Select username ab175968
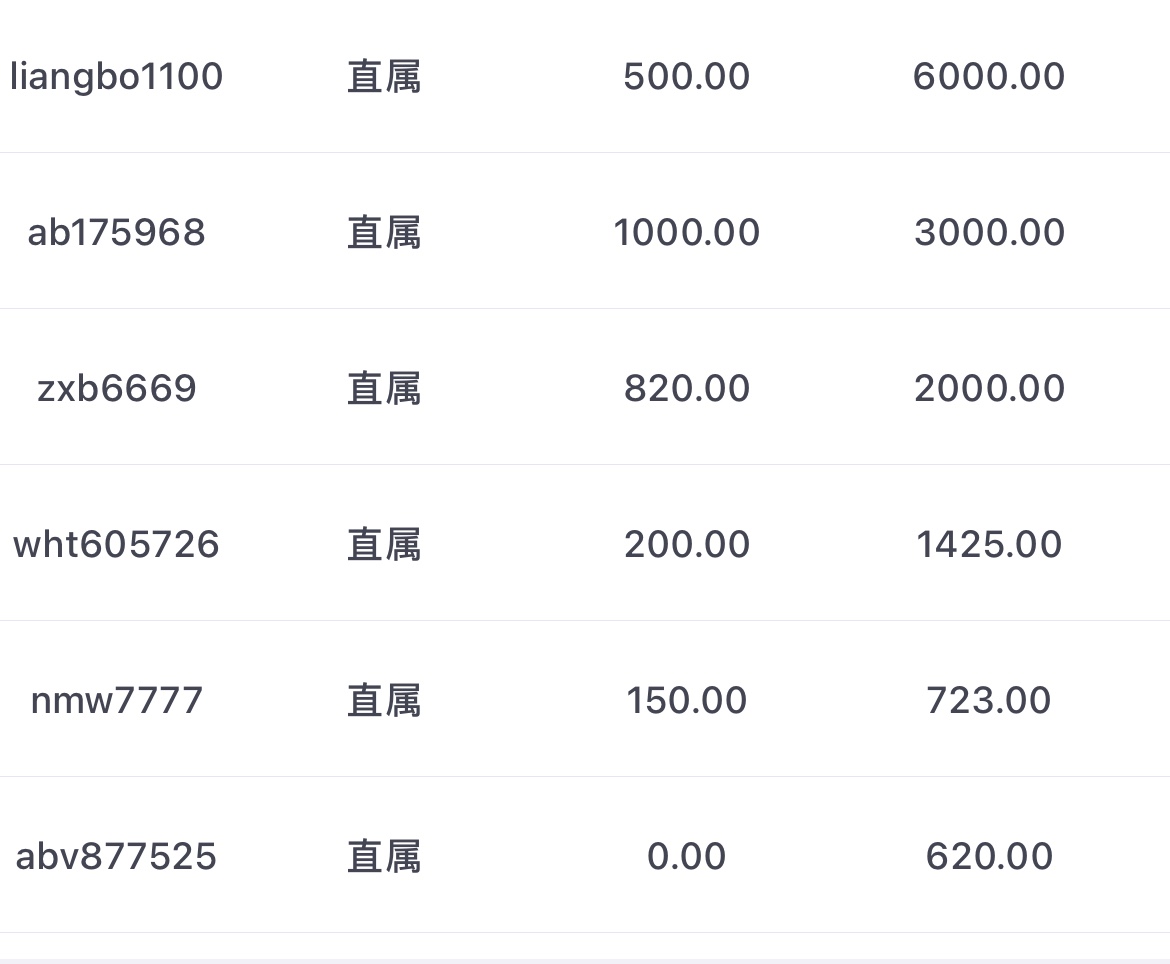 click(x=117, y=233)
